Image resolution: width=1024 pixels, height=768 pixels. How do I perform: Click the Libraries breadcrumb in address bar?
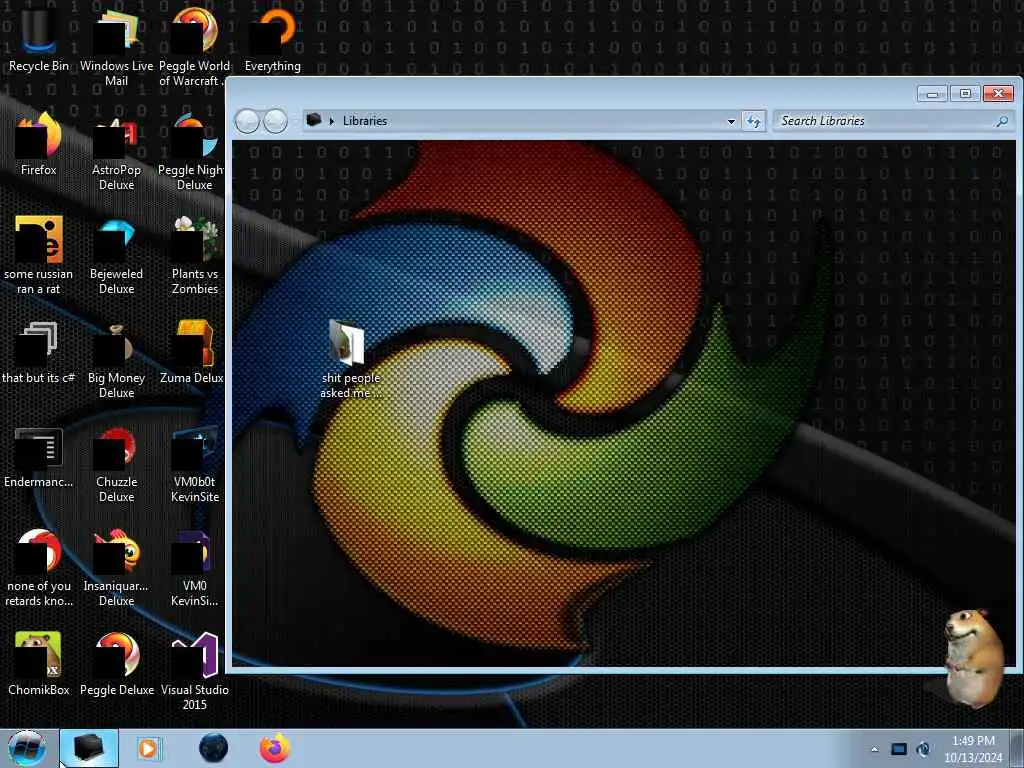364,121
